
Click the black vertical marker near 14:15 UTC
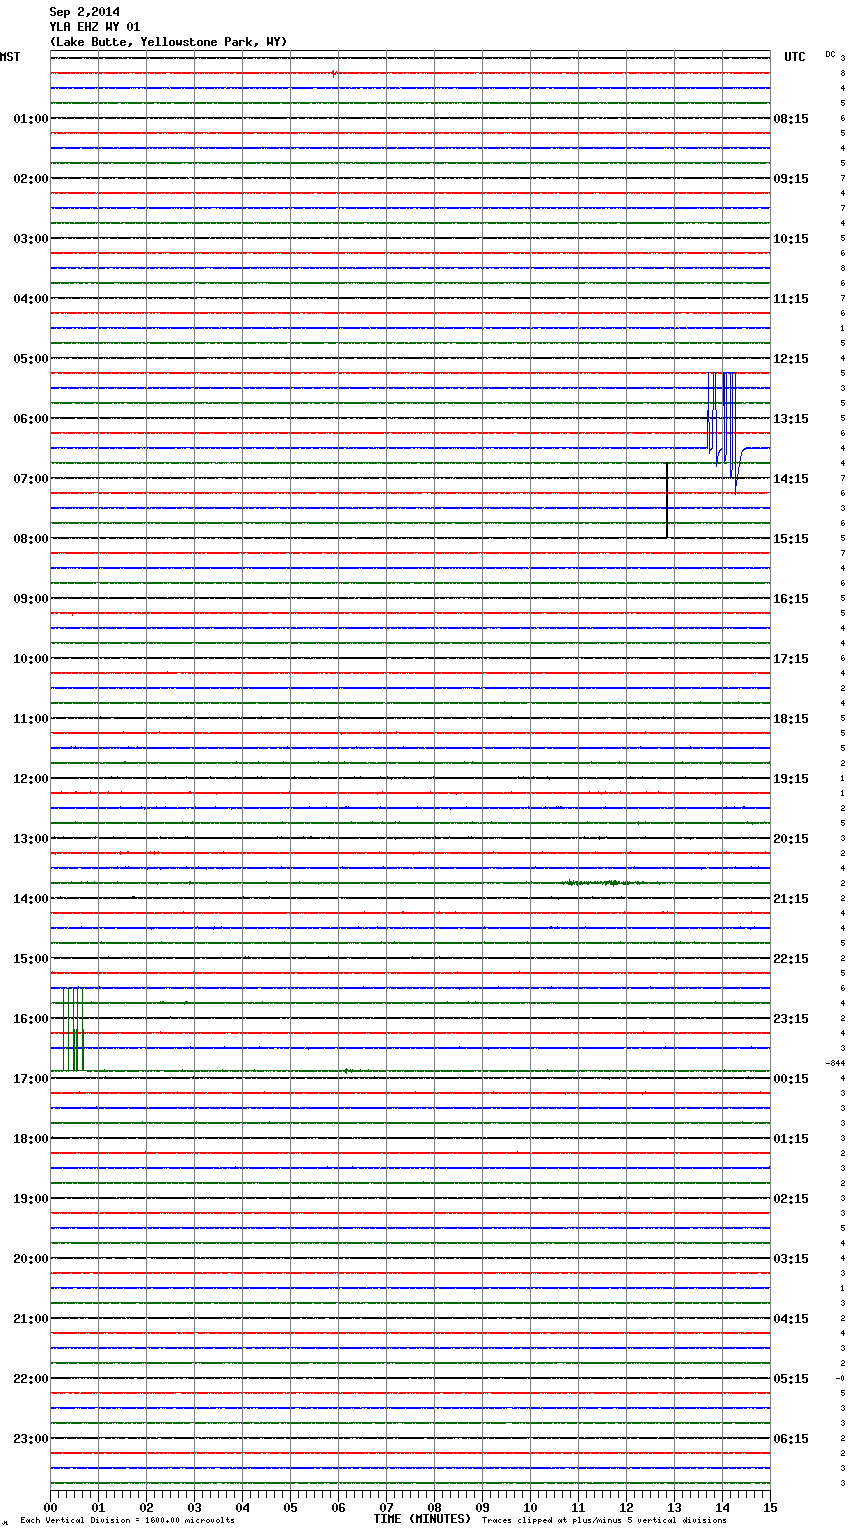[x=667, y=500]
